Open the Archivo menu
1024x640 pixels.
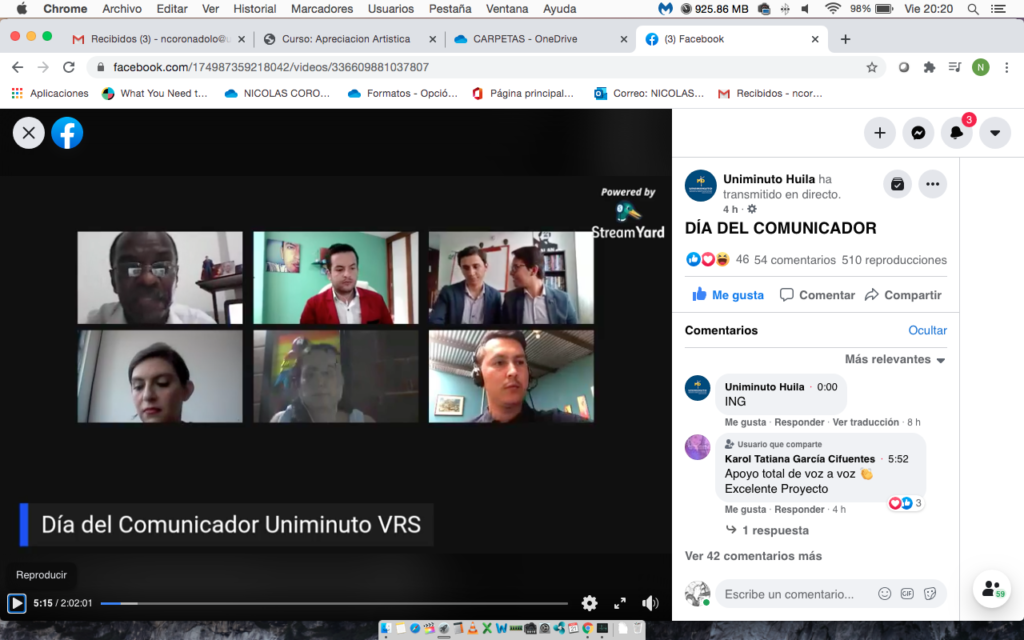click(122, 9)
